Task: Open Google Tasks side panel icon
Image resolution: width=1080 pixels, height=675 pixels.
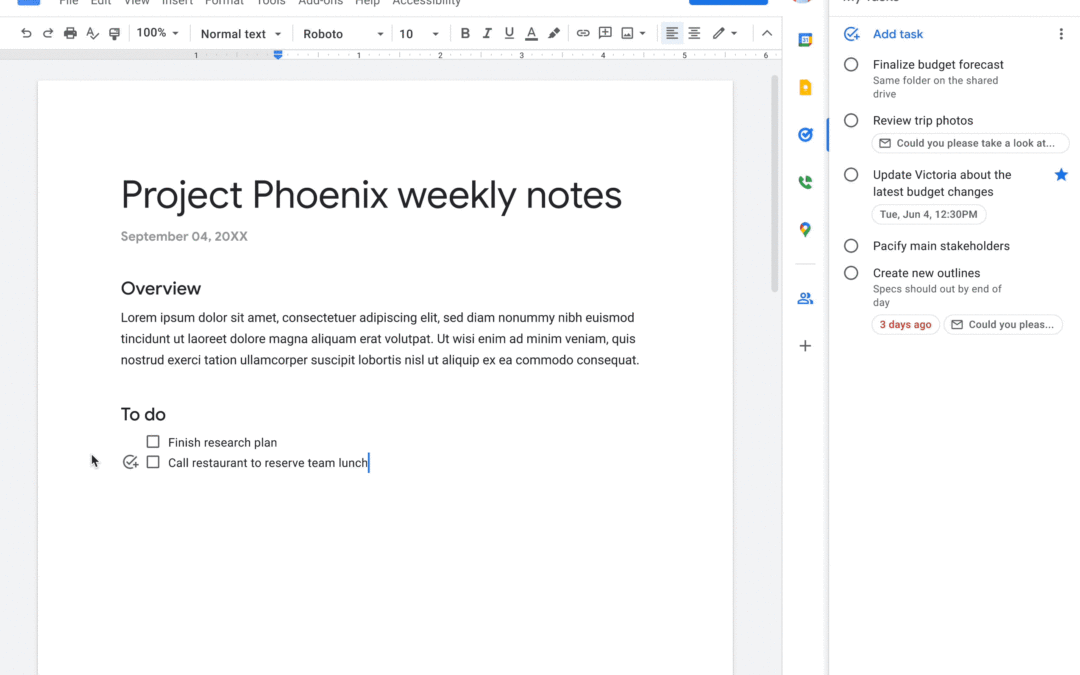Action: [805, 134]
